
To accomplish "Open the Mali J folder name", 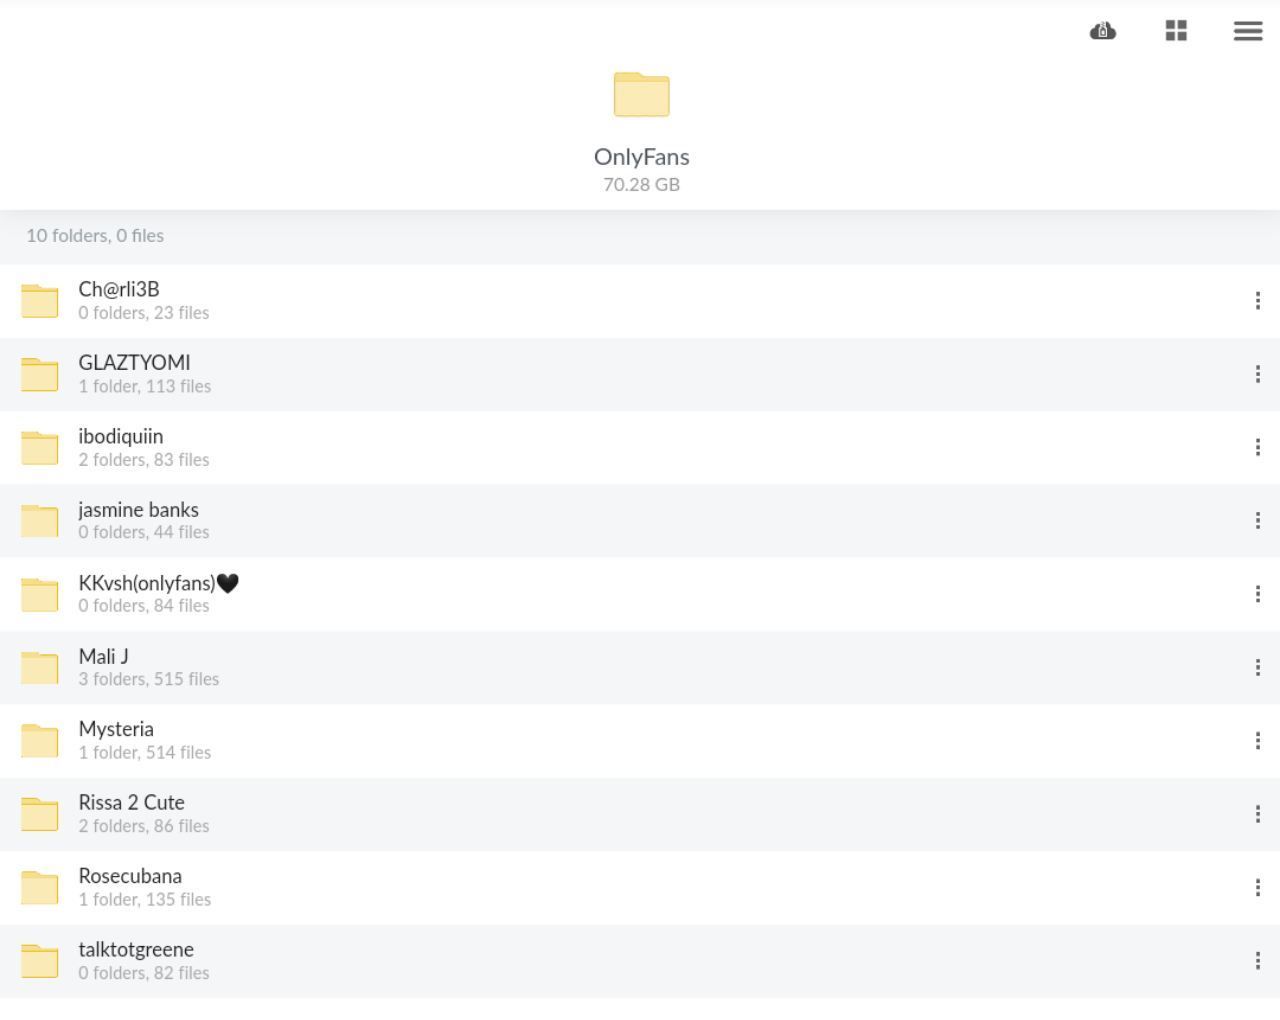I will 104,656.
